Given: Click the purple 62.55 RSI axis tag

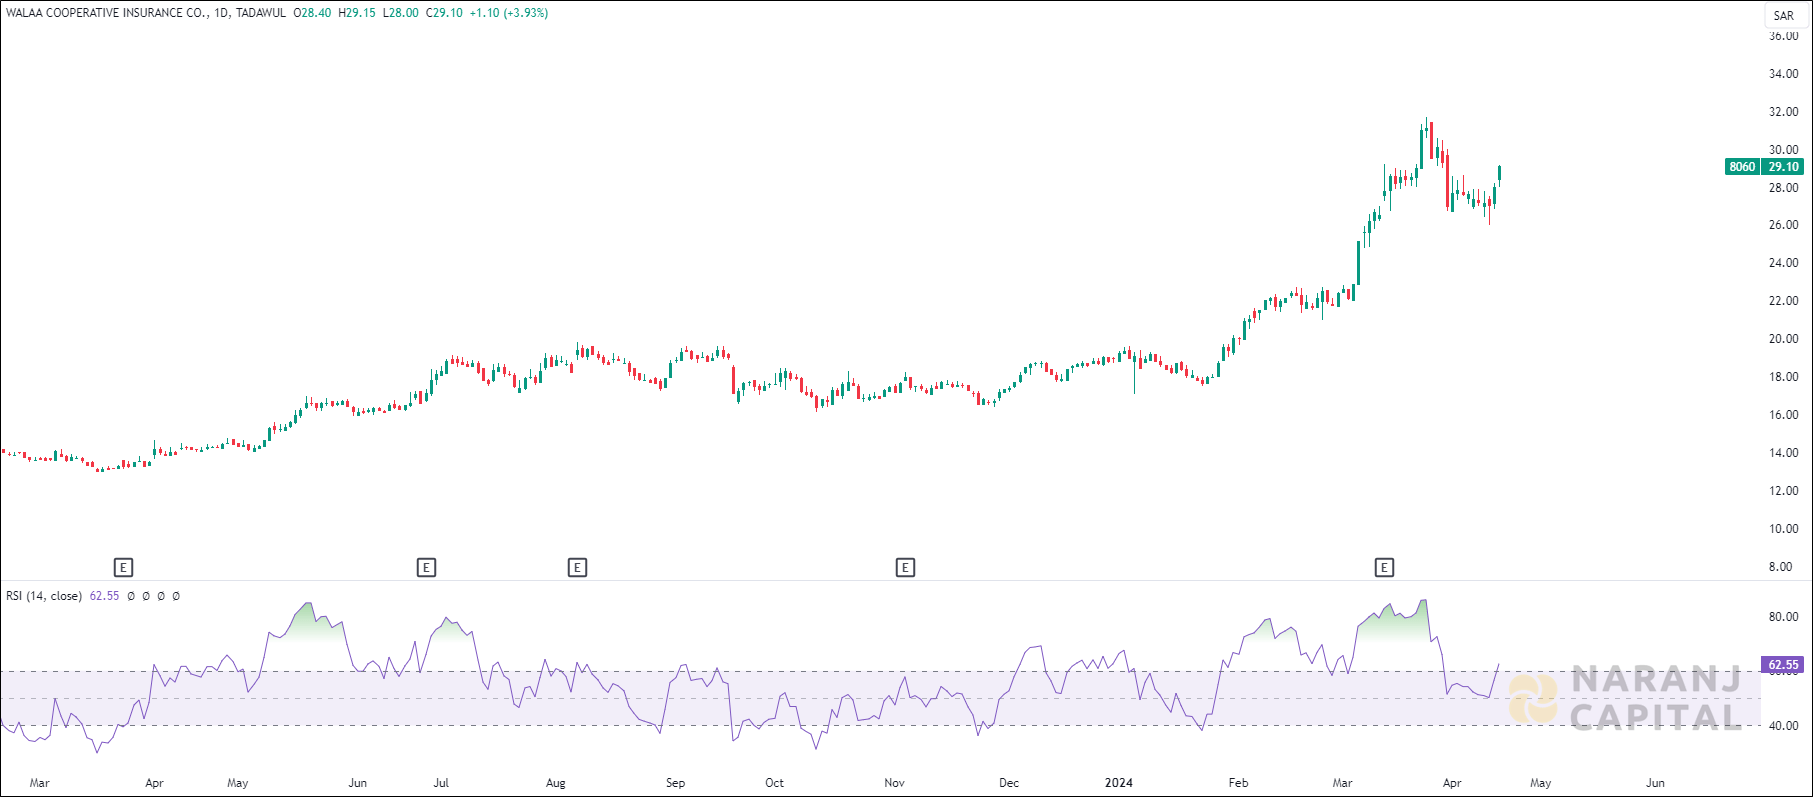Looking at the screenshot, I should pos(1783,664).
